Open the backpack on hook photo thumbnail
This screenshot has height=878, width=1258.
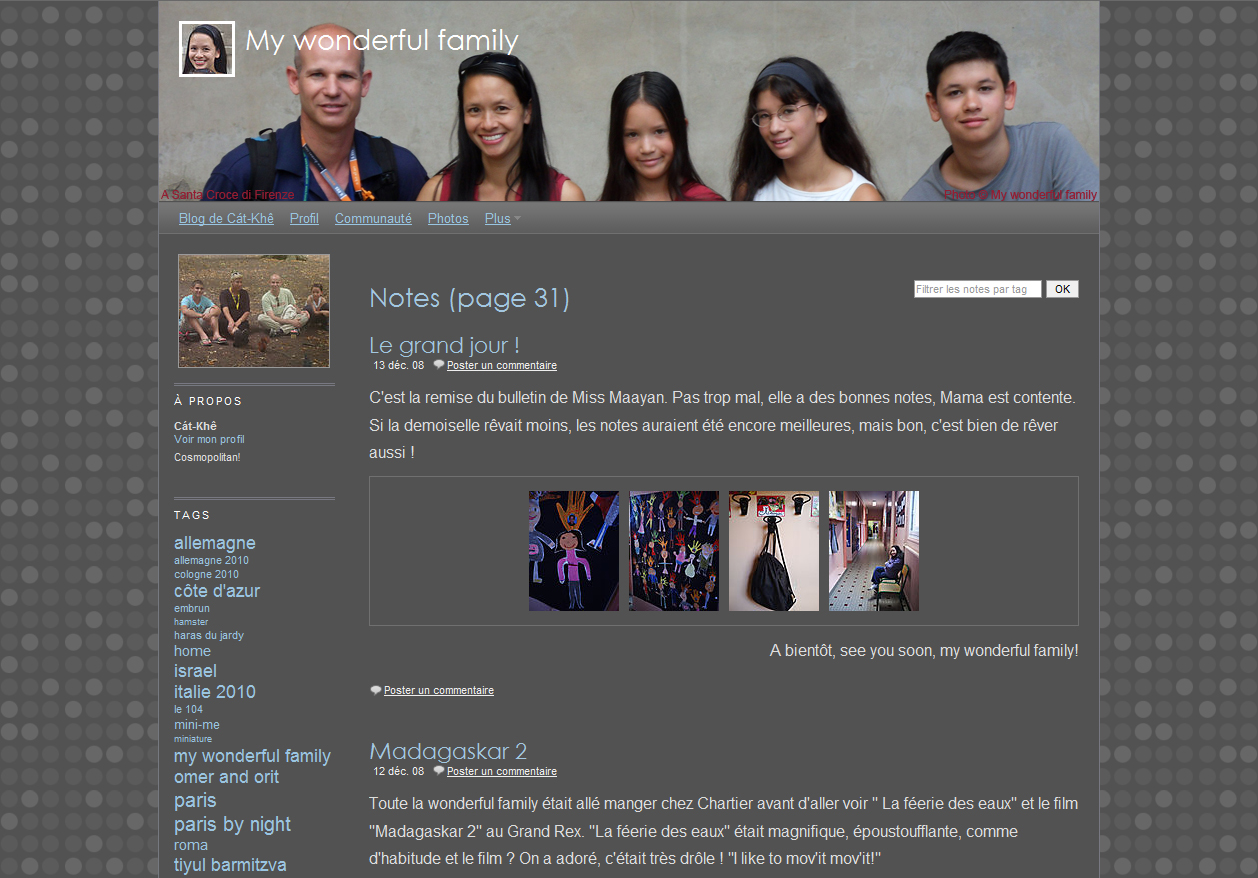(x=773, y=551)
